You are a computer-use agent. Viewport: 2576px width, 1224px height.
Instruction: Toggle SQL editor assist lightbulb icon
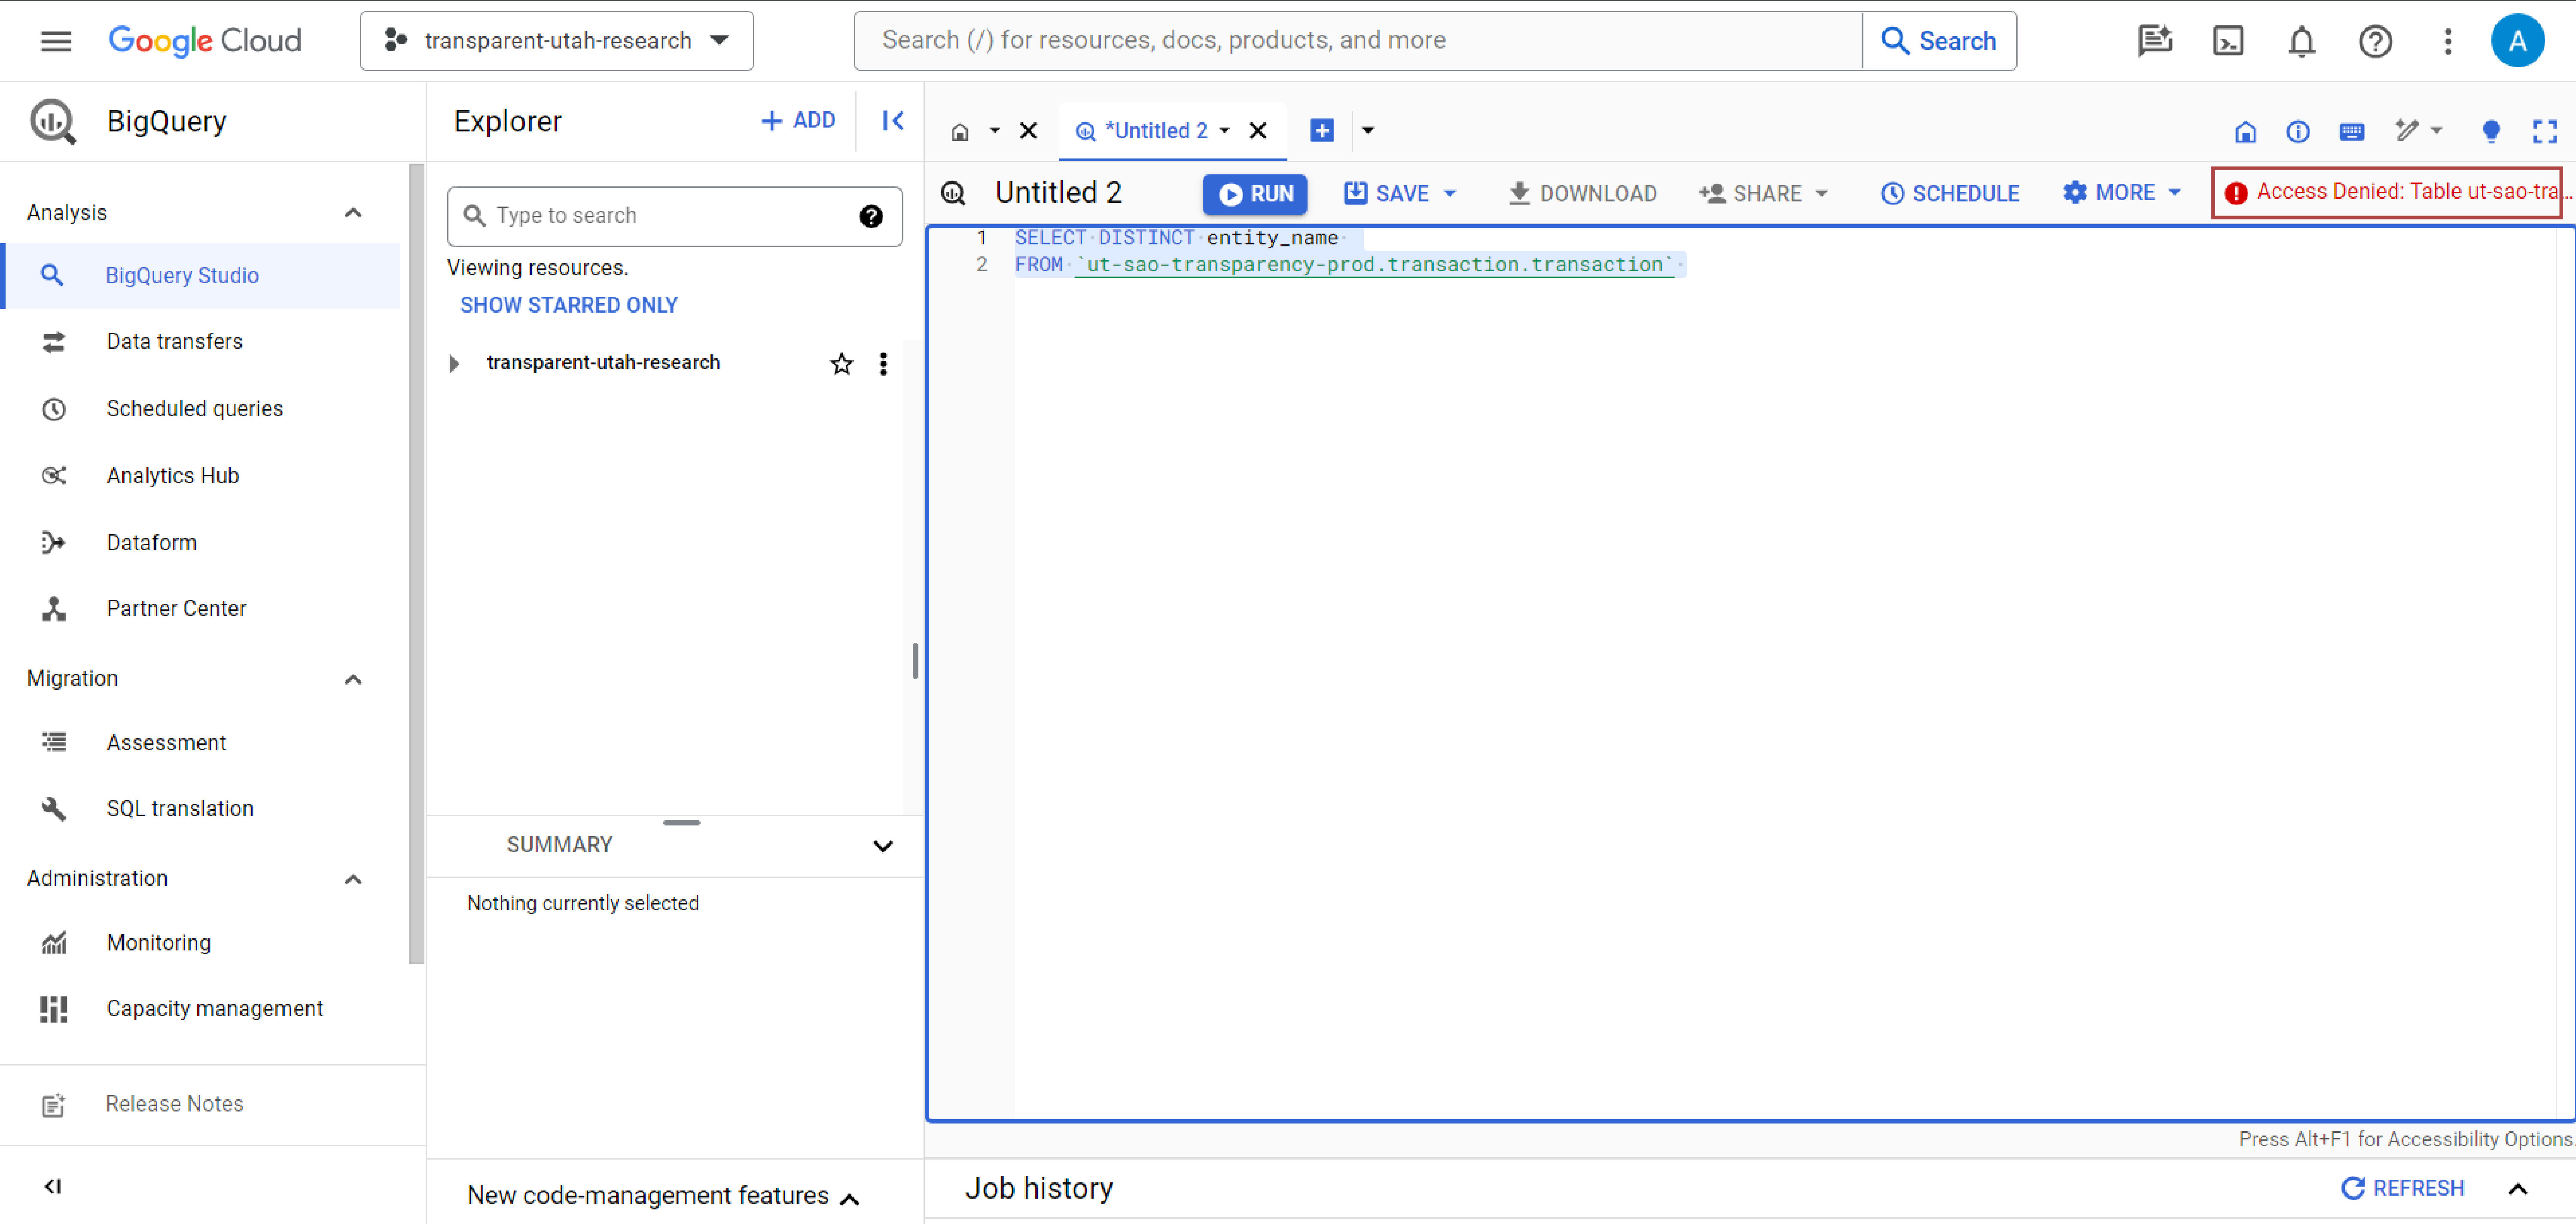pyautogui.click(x=2491, y=131)
